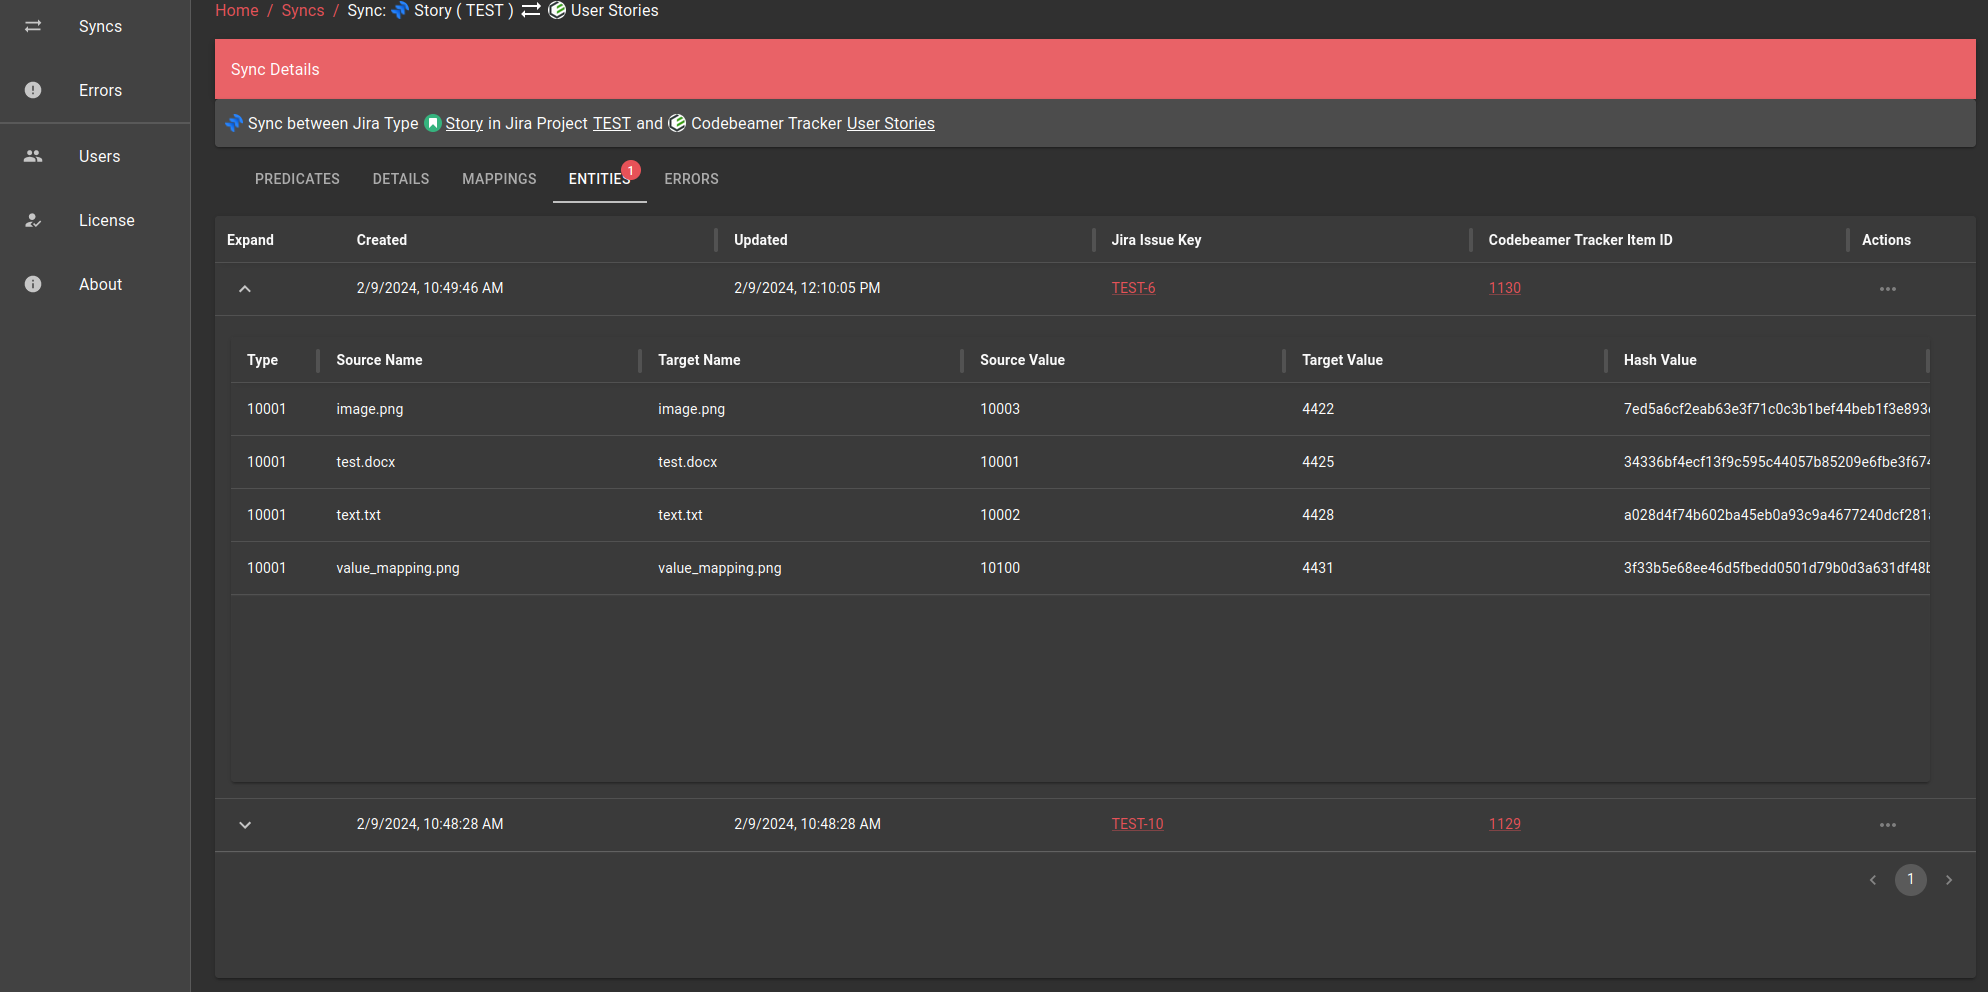The height and width of the screenshot is (992, 1988).
Task: Open actions menu for TEST-6 row
Action: (x=1887, y=289)
